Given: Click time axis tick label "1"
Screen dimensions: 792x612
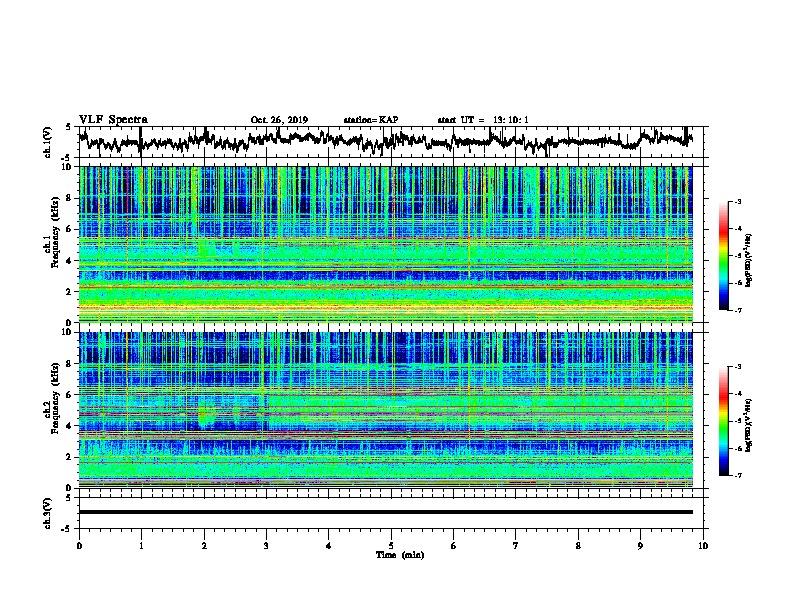Looking at the screenshot, I should (x=141, y=546).
